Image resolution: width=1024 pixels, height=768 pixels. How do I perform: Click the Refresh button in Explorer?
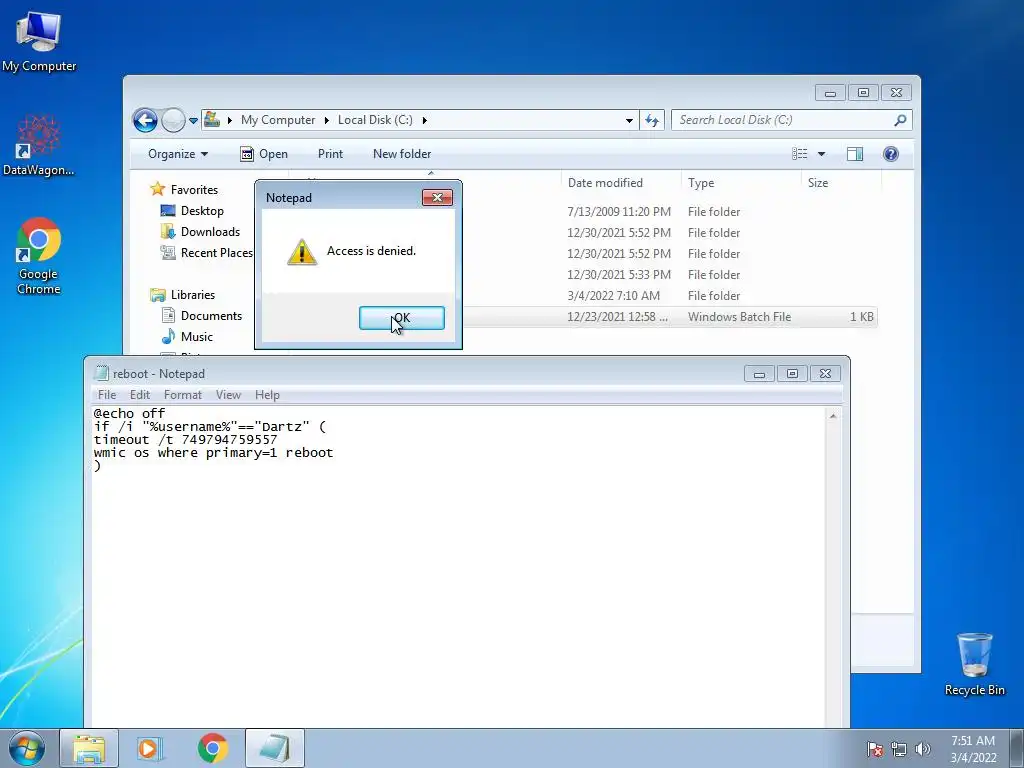tap(652, 120)
